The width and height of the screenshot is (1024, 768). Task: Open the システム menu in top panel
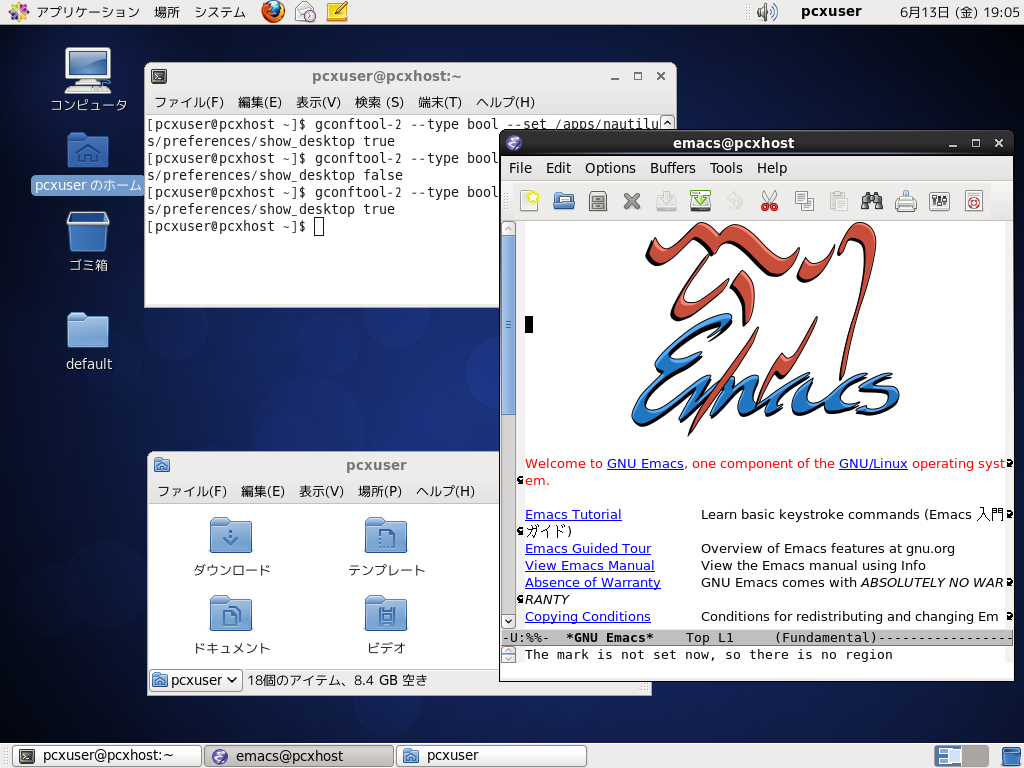click(x=220, y=12)
